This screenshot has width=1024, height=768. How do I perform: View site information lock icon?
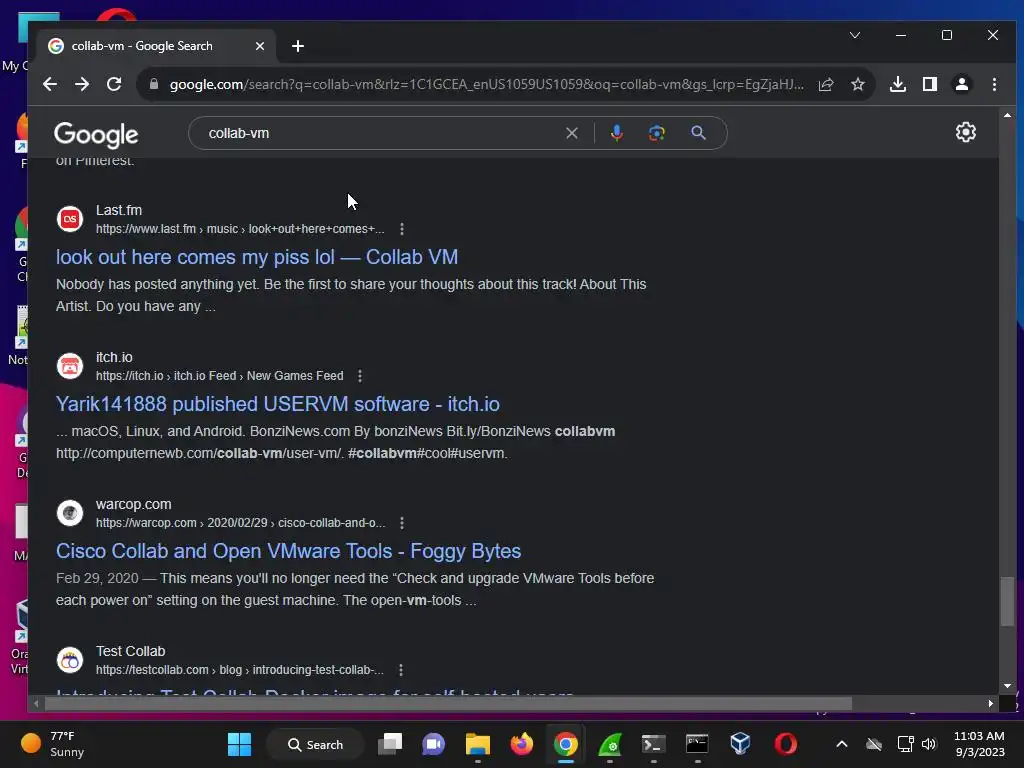coord(153,84)
